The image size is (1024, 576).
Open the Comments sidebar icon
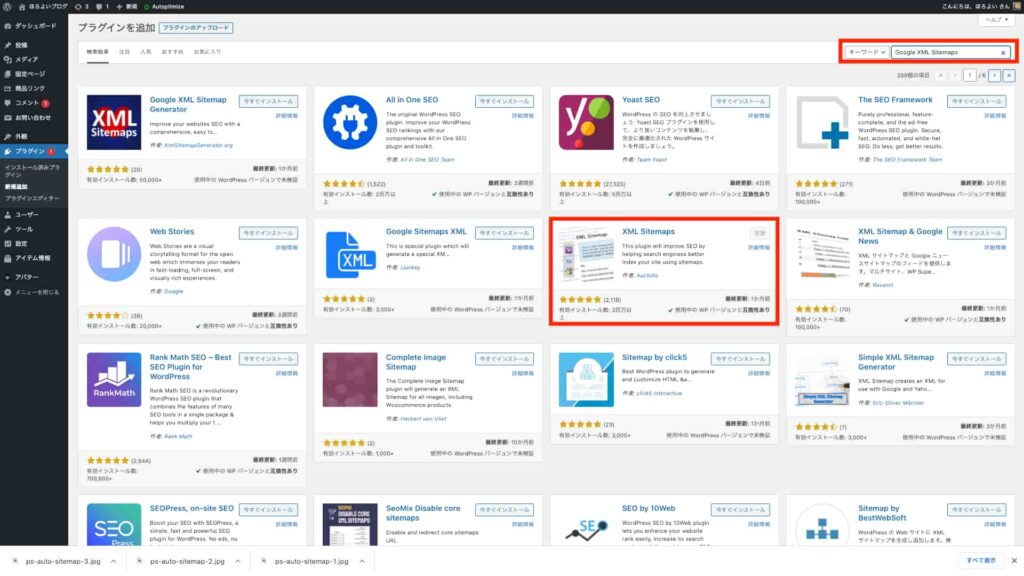pos(7,103)
